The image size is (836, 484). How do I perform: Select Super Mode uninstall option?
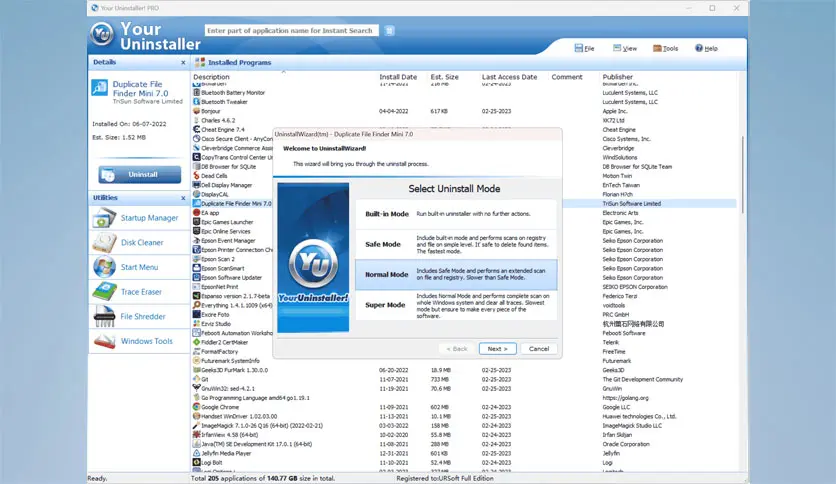point(456,305)
